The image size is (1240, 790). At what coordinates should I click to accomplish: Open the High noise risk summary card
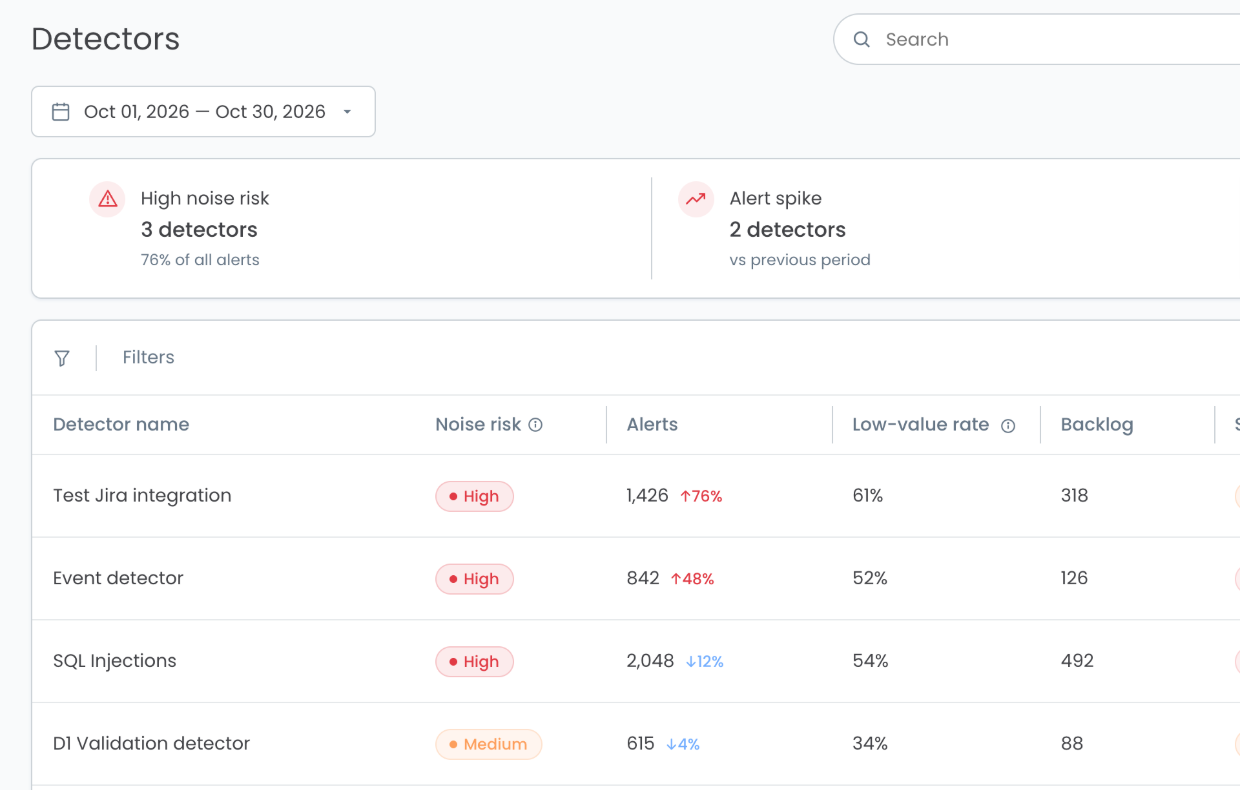(340, 229)
